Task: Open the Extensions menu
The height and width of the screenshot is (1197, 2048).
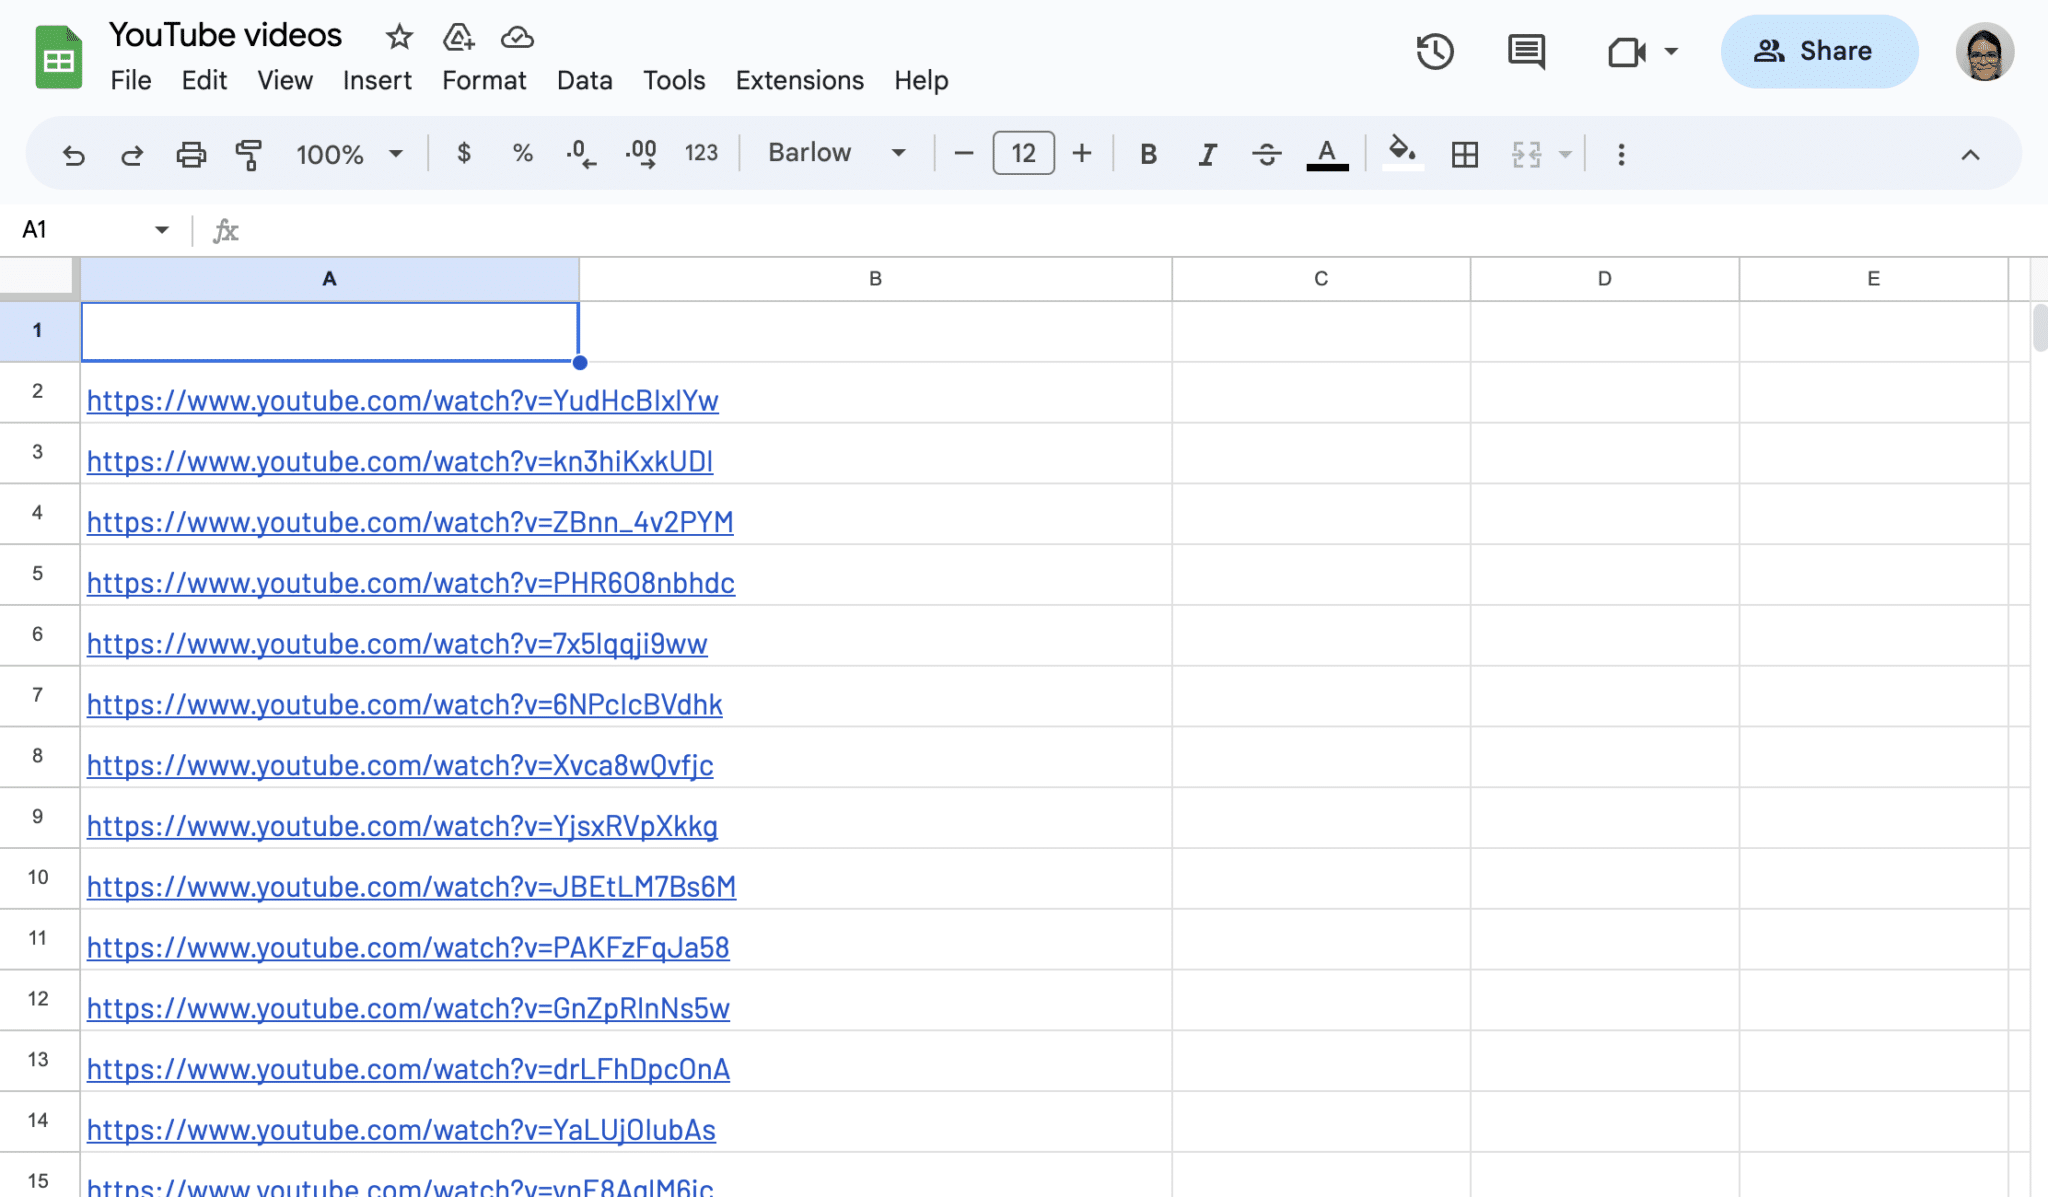Action: (x=799, y=80)
